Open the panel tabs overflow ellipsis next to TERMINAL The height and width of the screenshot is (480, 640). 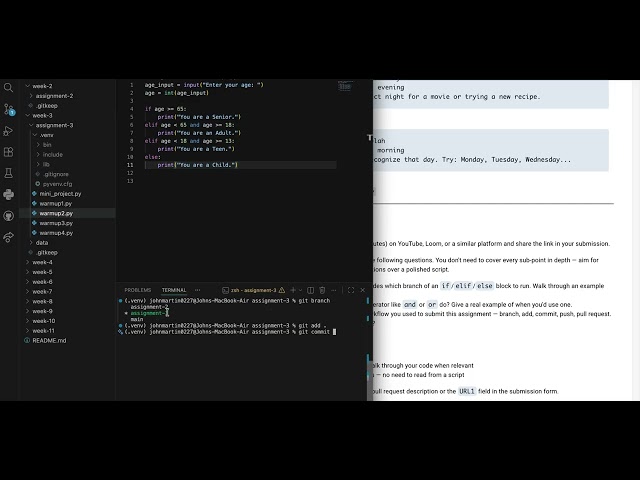click(x=198, y=290)
